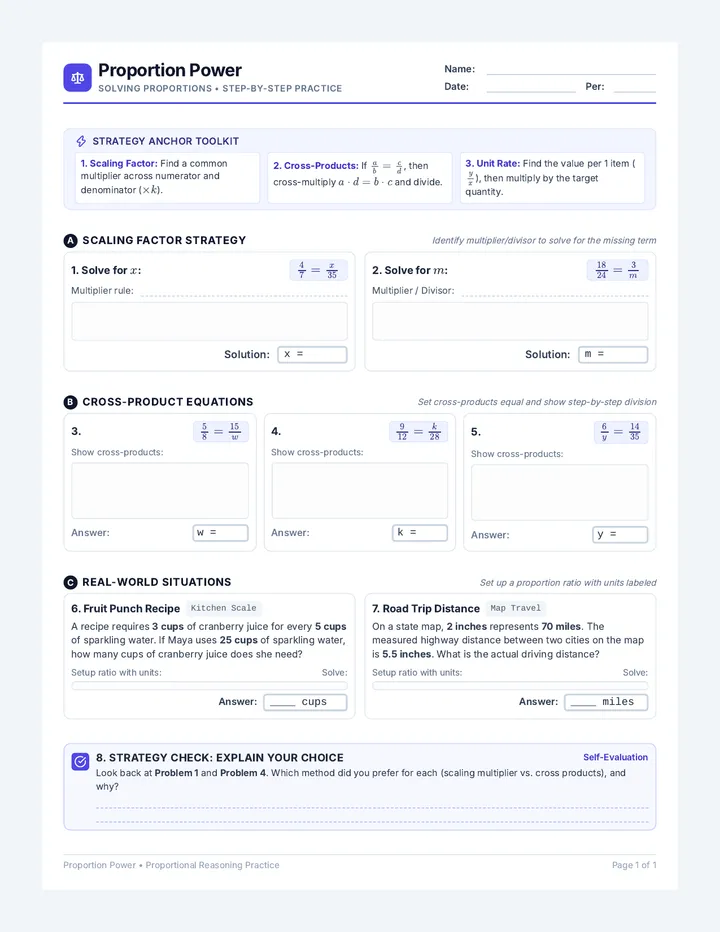Click the Map Travel tag
The height and width of the screenshot is (932, 720).
coord(515,608)
